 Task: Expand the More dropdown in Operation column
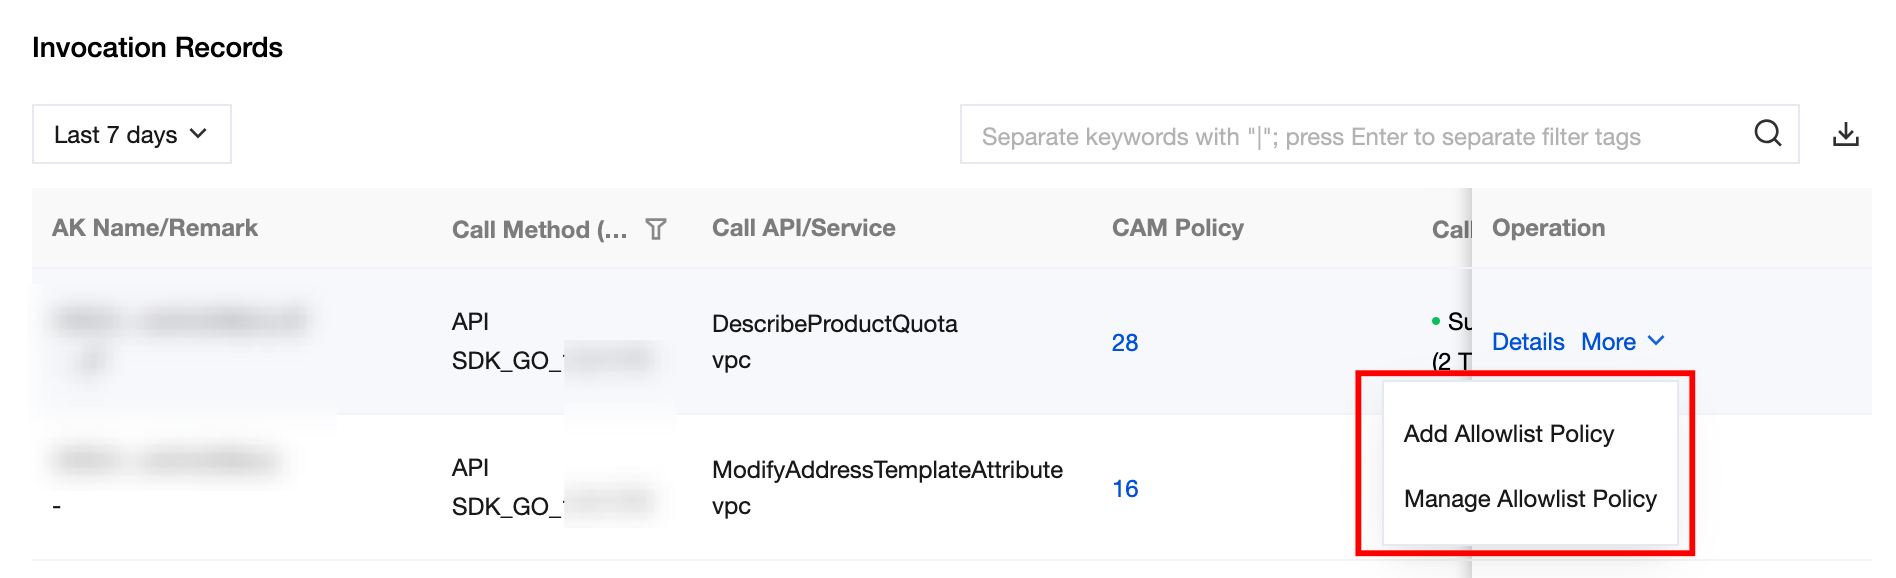1622,342
